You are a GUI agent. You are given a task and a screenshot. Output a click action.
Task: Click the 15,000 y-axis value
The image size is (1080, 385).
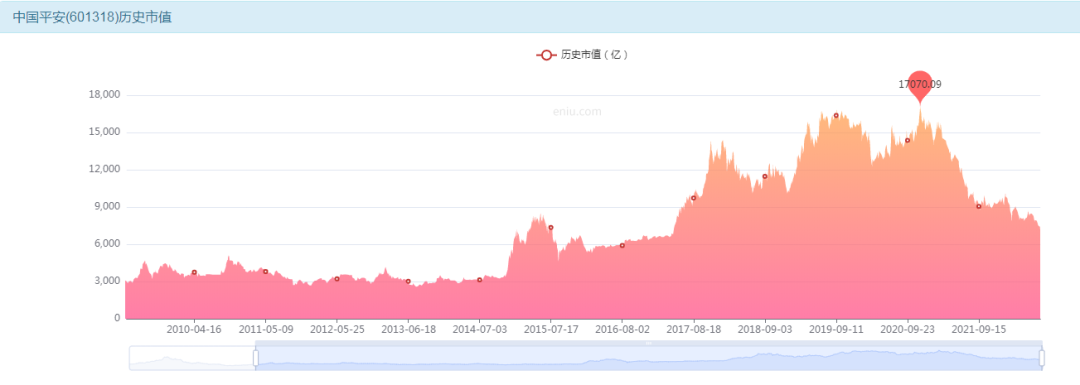pyautogui.click(x=105, y=132)
